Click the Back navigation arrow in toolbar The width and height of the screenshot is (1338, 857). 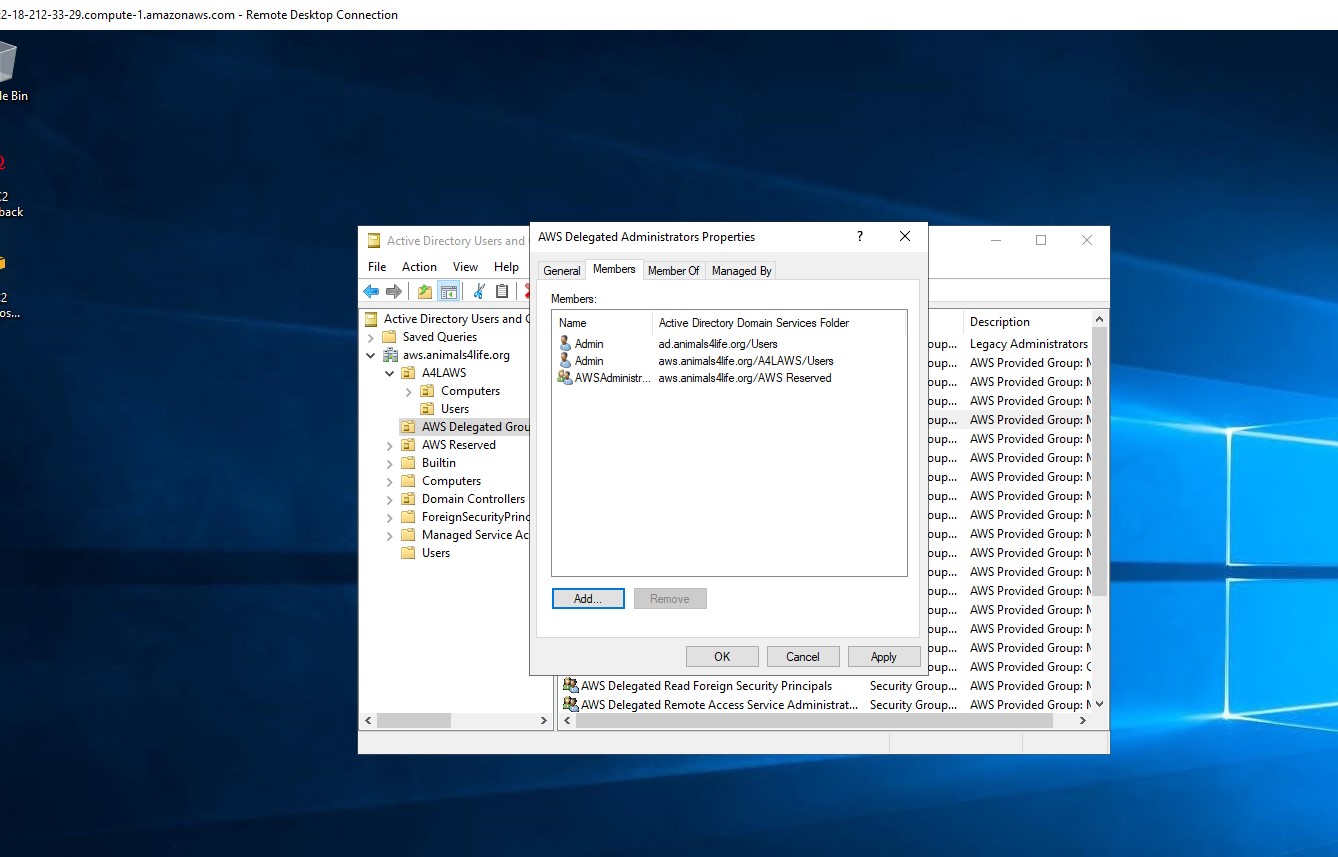[x=371, y=291]
